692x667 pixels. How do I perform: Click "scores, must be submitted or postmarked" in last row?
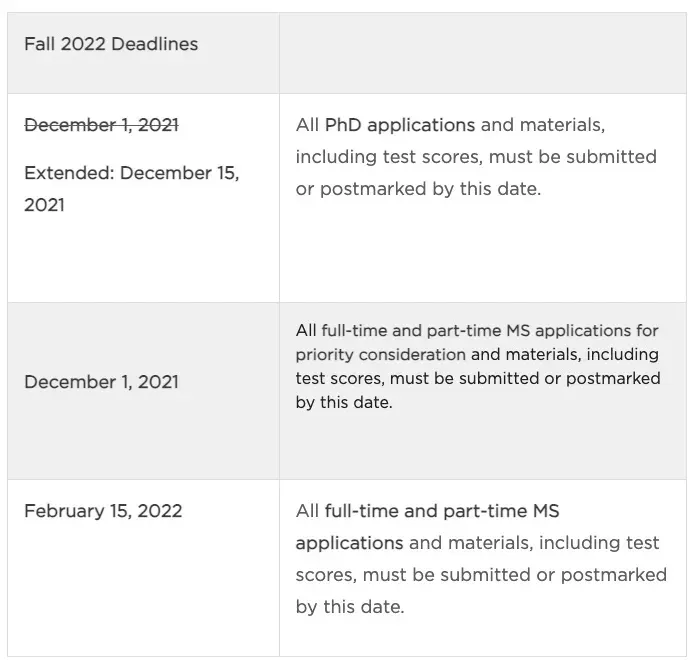click(x=481, y=575)
